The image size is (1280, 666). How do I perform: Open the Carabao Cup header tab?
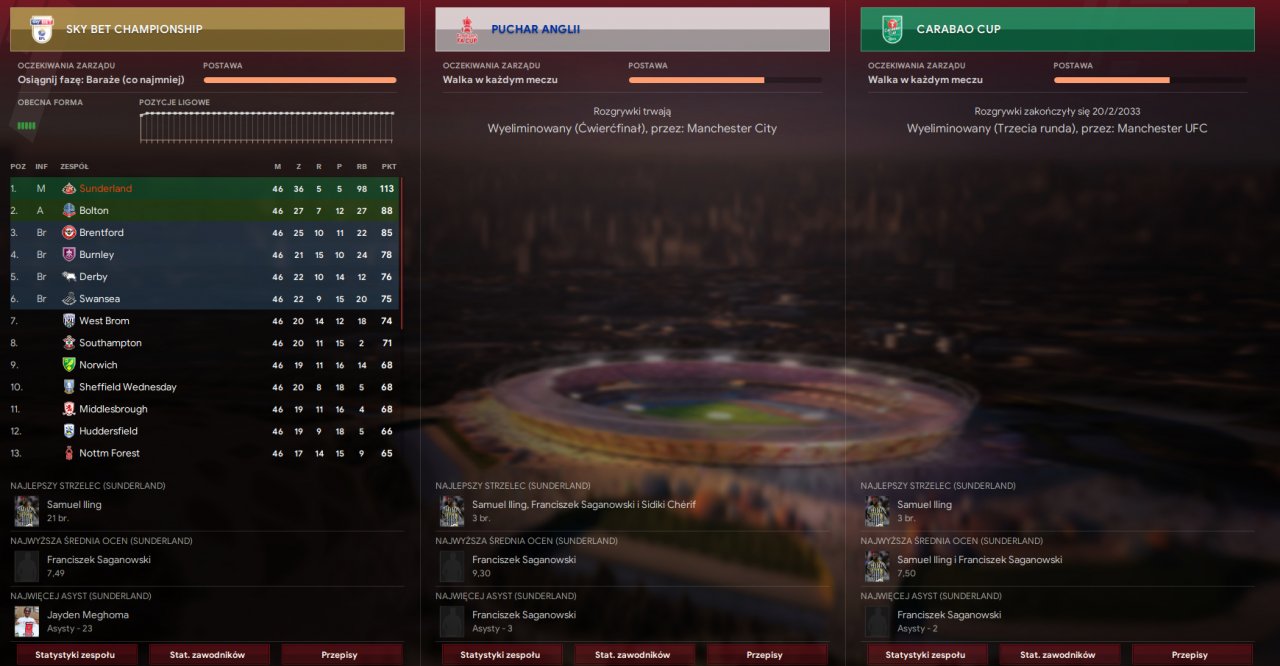tap(1057, 29)
